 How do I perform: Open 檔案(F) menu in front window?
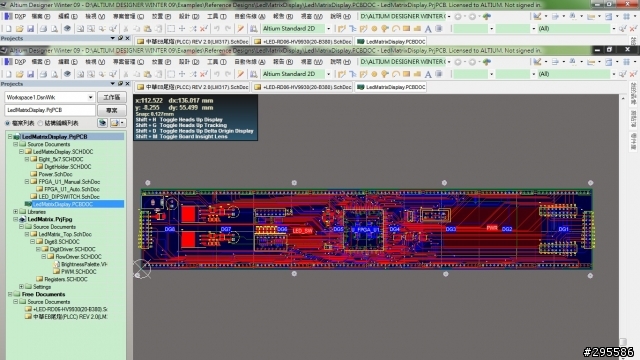[41, 62]
